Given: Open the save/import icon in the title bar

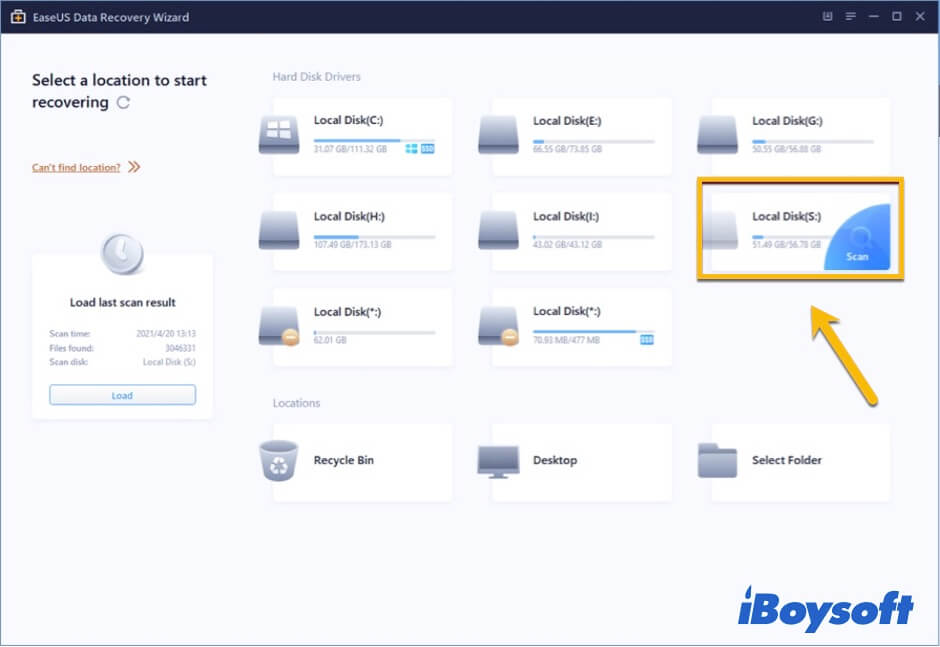Looking at the screenshot, I should [x=826, y=17].
